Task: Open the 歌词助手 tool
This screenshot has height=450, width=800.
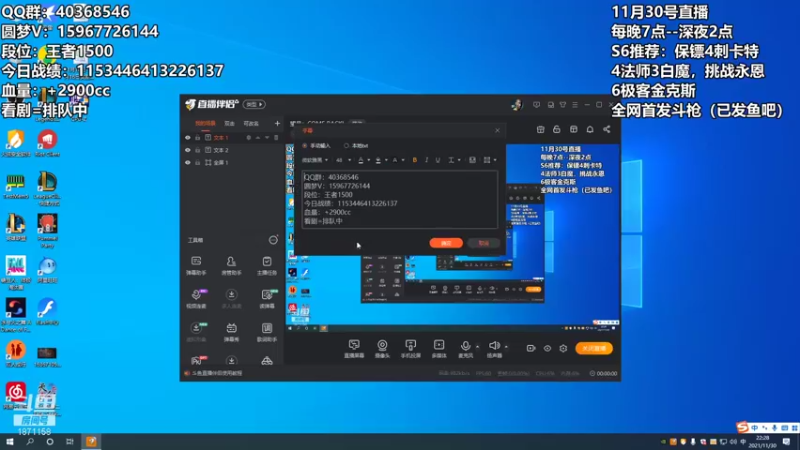Action: [x=266, y=332]
